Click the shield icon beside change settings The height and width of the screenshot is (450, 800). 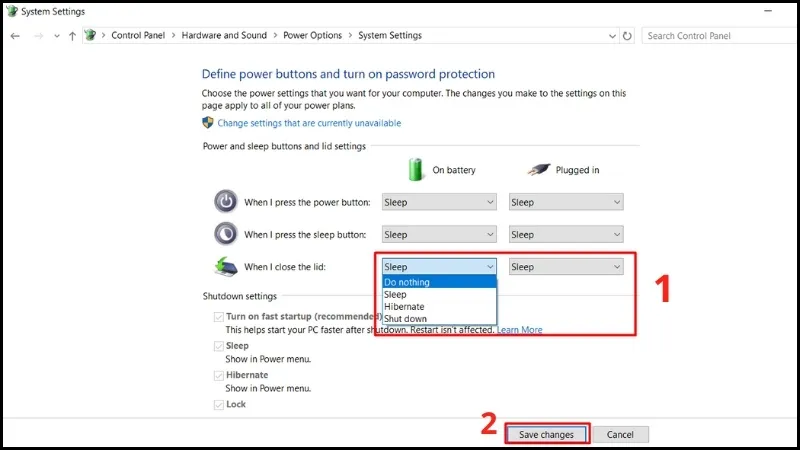208,123
